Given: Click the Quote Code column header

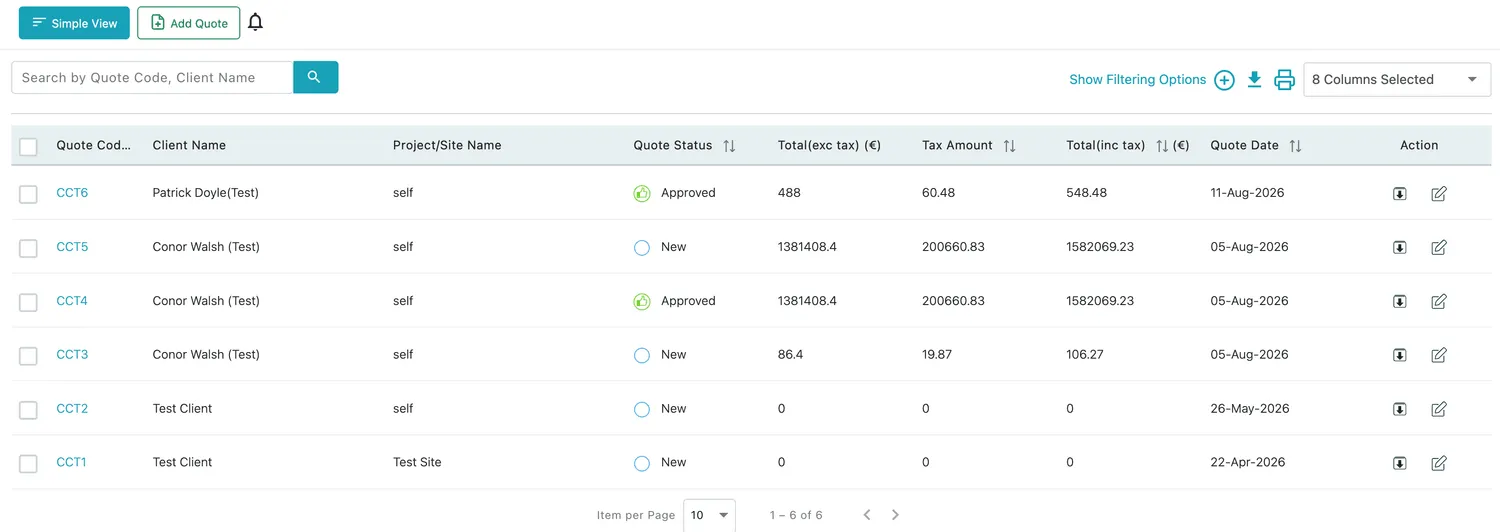Looking at the screenshot, I should [x=94, y=145].
